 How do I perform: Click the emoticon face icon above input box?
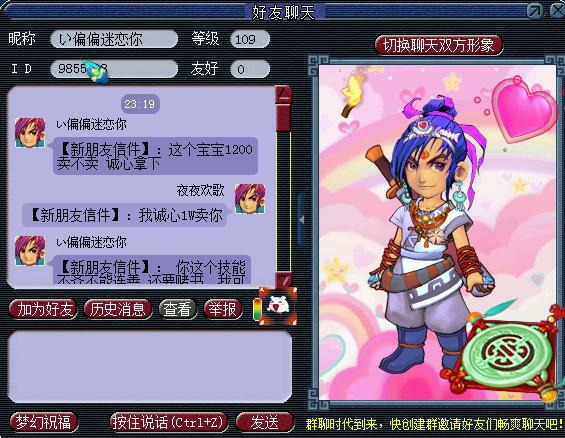click(278, 306)
